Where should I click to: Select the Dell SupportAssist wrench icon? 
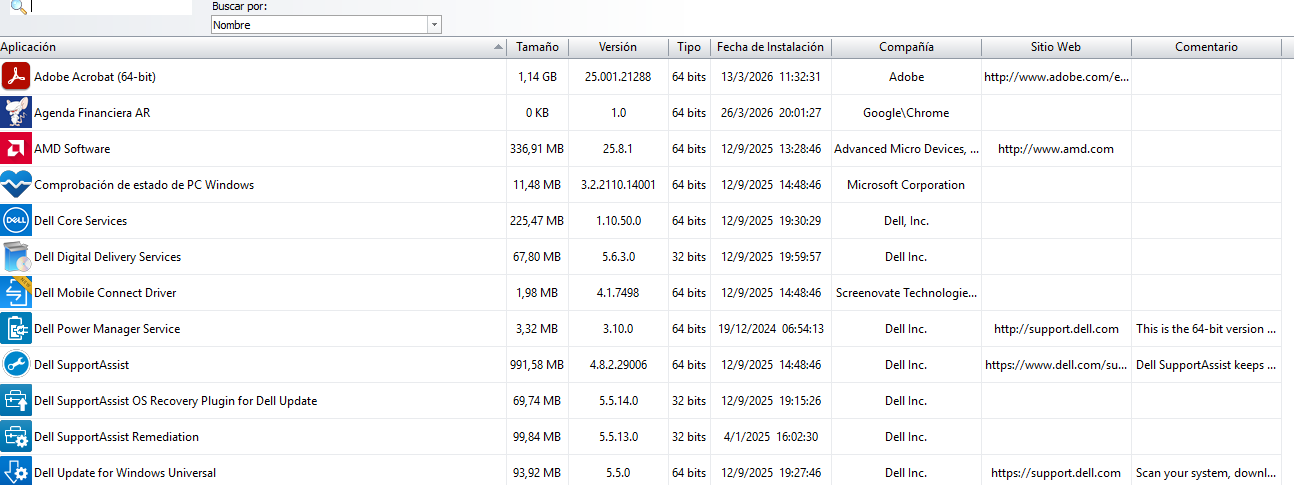pos(16,365)
